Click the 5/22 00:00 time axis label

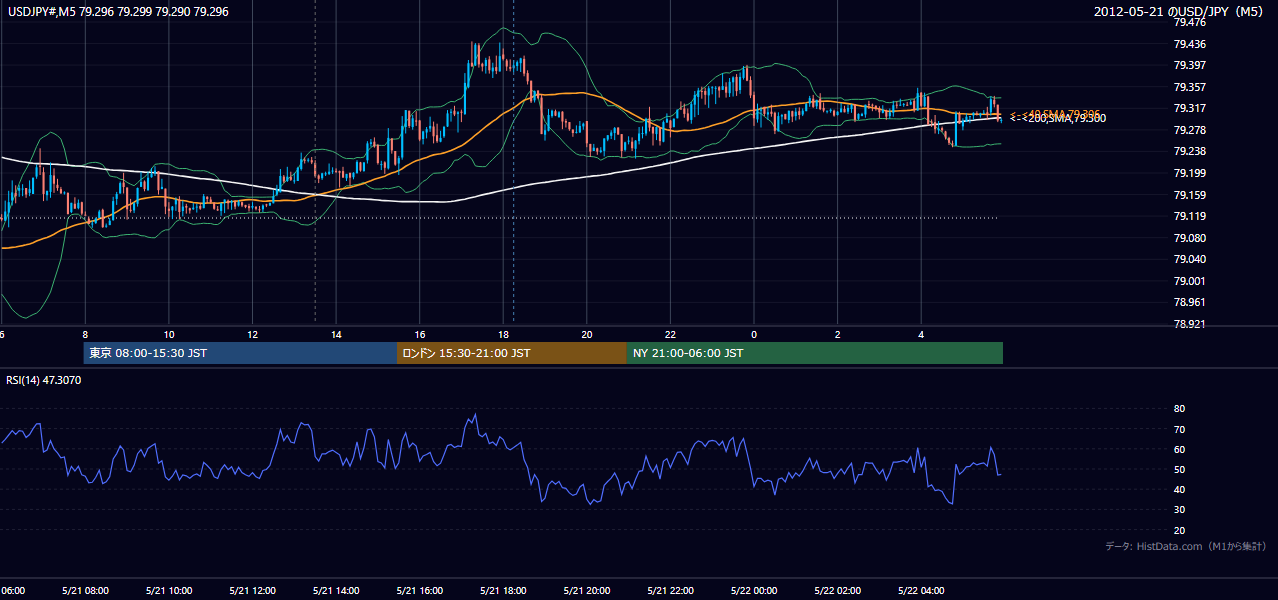pos(754,590)
